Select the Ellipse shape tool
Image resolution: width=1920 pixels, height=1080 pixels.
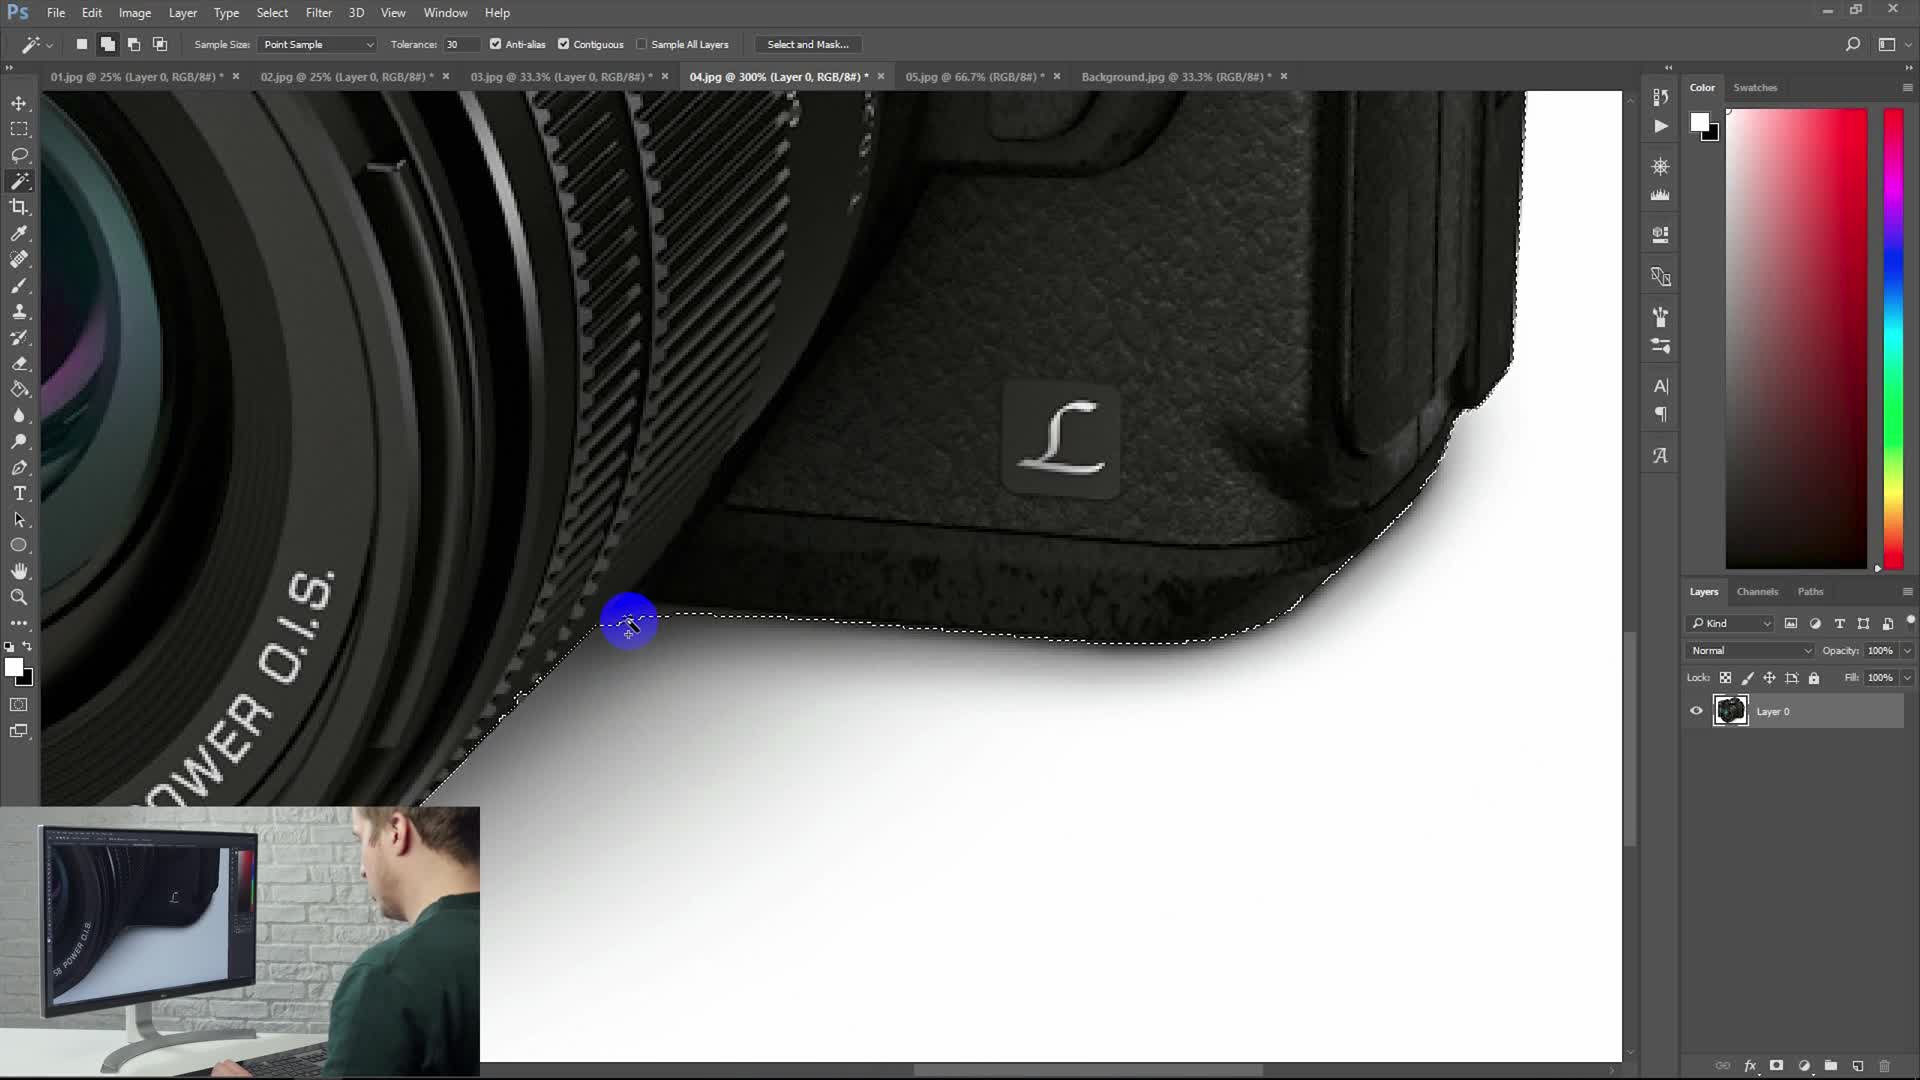19,545
